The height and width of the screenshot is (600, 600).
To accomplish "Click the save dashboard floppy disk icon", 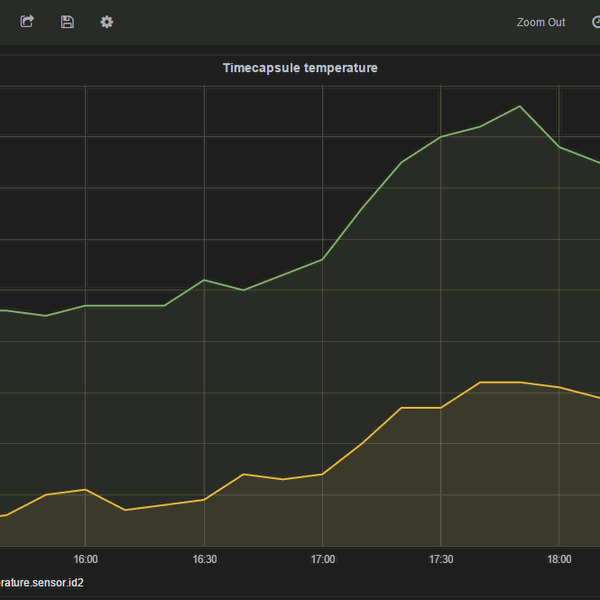I will [67, 21].
